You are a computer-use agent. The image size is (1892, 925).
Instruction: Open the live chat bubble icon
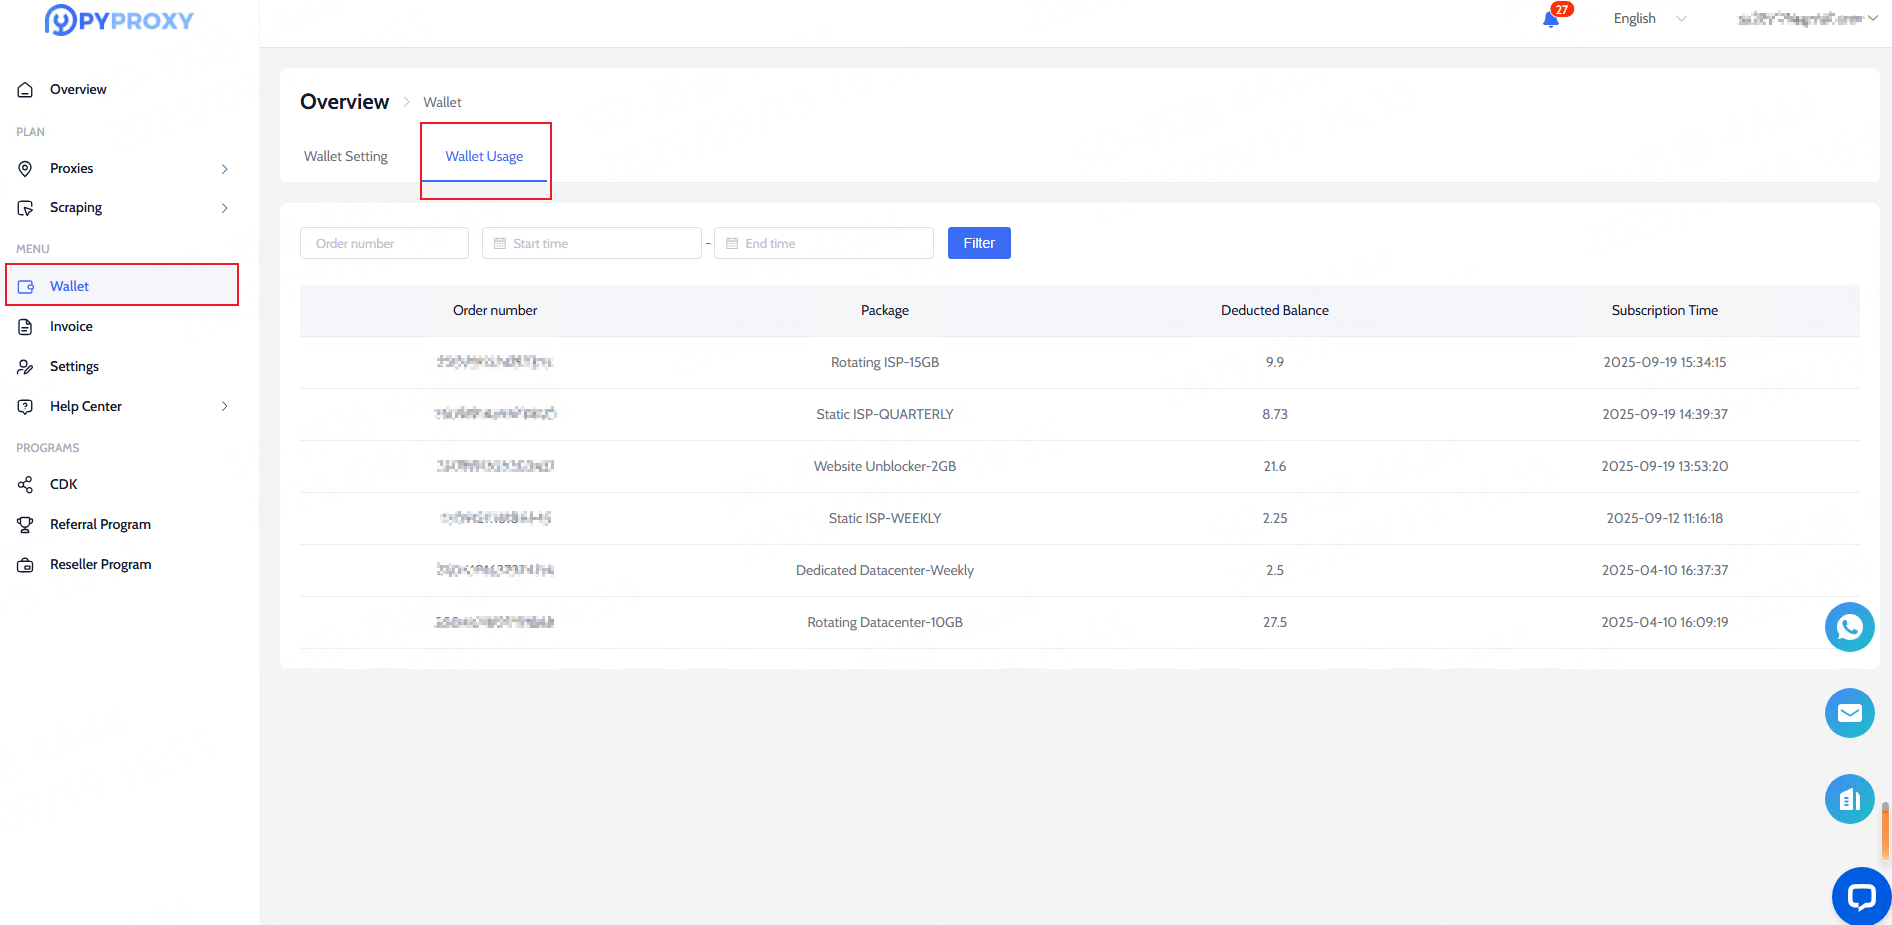[1860, 896]
